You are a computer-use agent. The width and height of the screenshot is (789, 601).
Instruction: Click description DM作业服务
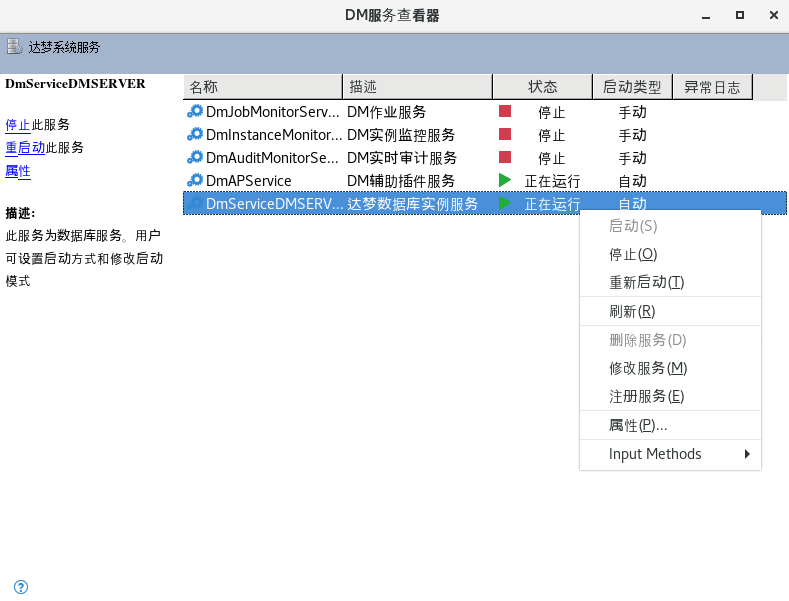click(x=386, y=112)
